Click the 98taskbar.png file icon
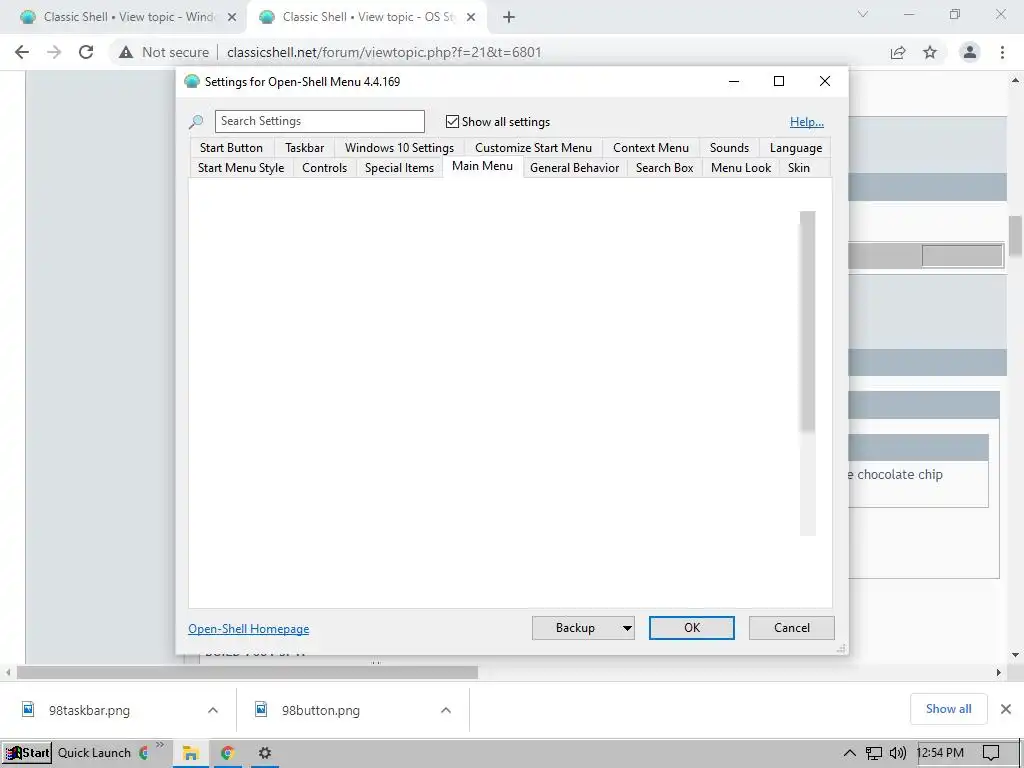Viewport: 1024px width, 768px height. point(28,709)
